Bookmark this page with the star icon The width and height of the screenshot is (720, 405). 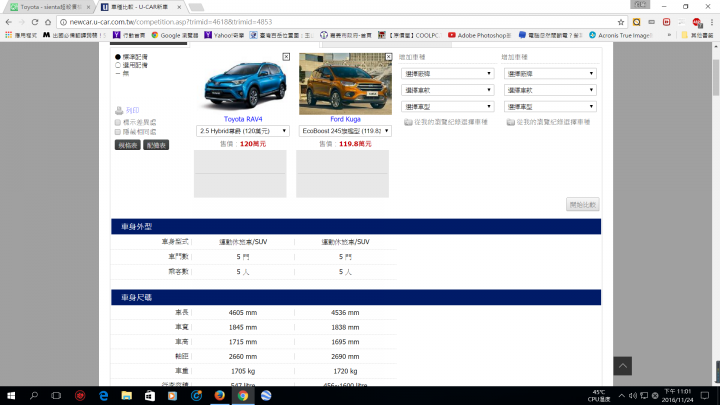pyautogui.click(x=621, y=21)
